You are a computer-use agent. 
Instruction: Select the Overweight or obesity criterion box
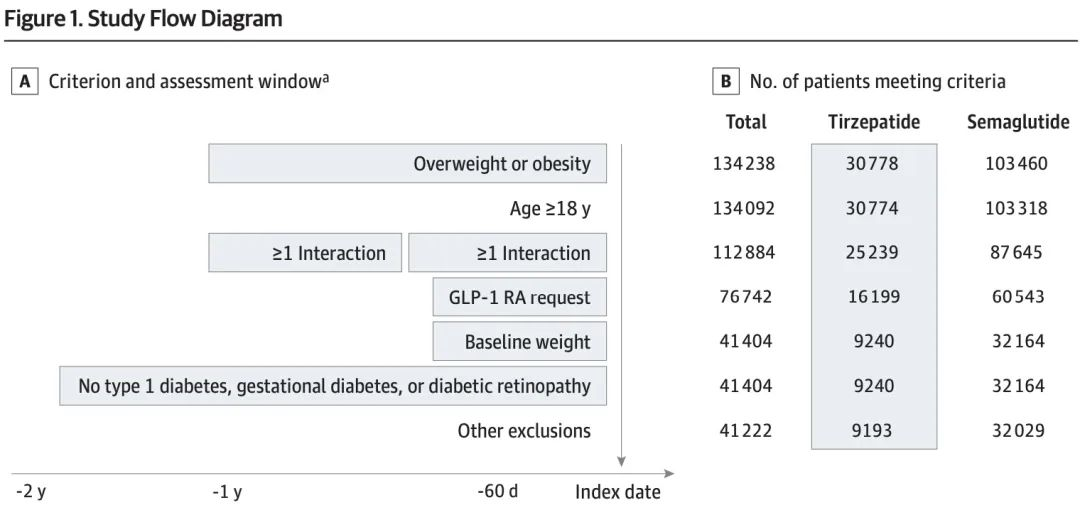click(407, 163)
